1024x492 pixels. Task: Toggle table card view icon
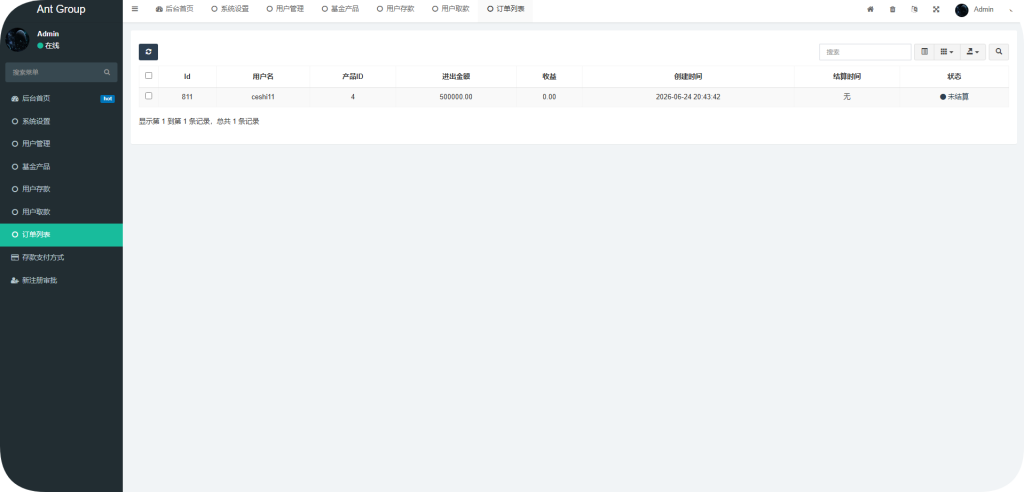click(924, 52)
